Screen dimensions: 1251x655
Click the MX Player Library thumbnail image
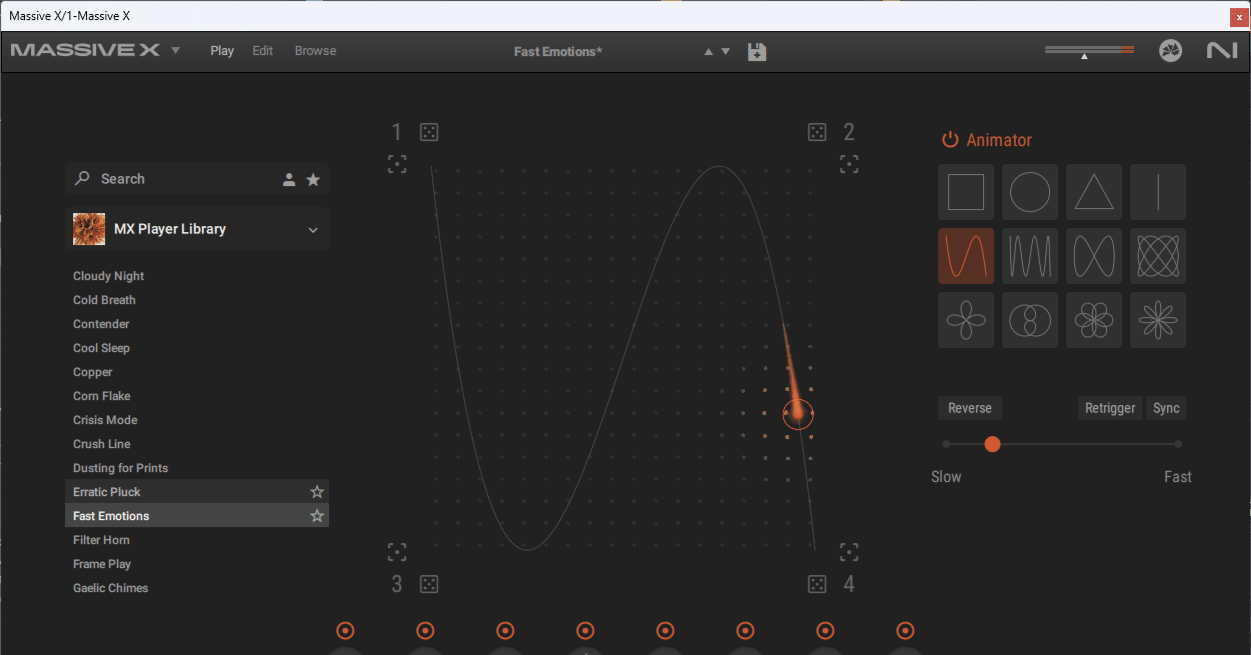(x=89, y=229)
